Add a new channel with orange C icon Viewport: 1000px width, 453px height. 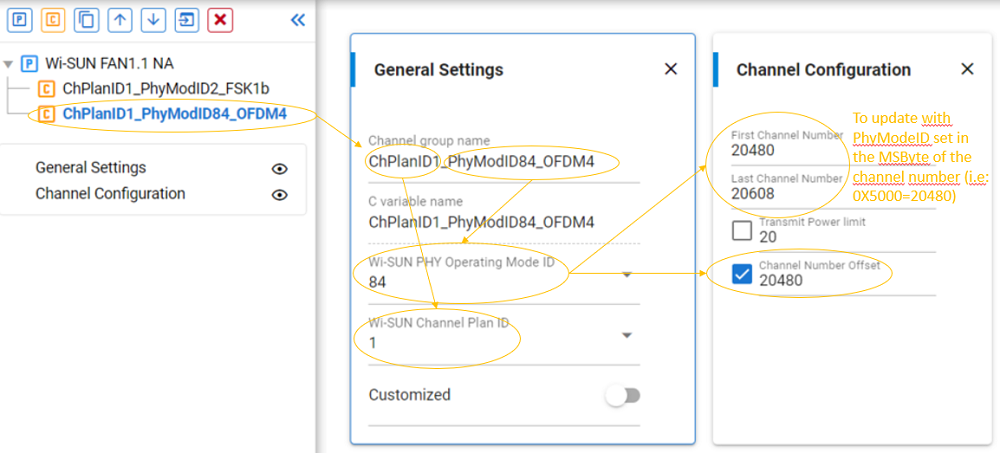pyautogui.click(x=53, y=20)
